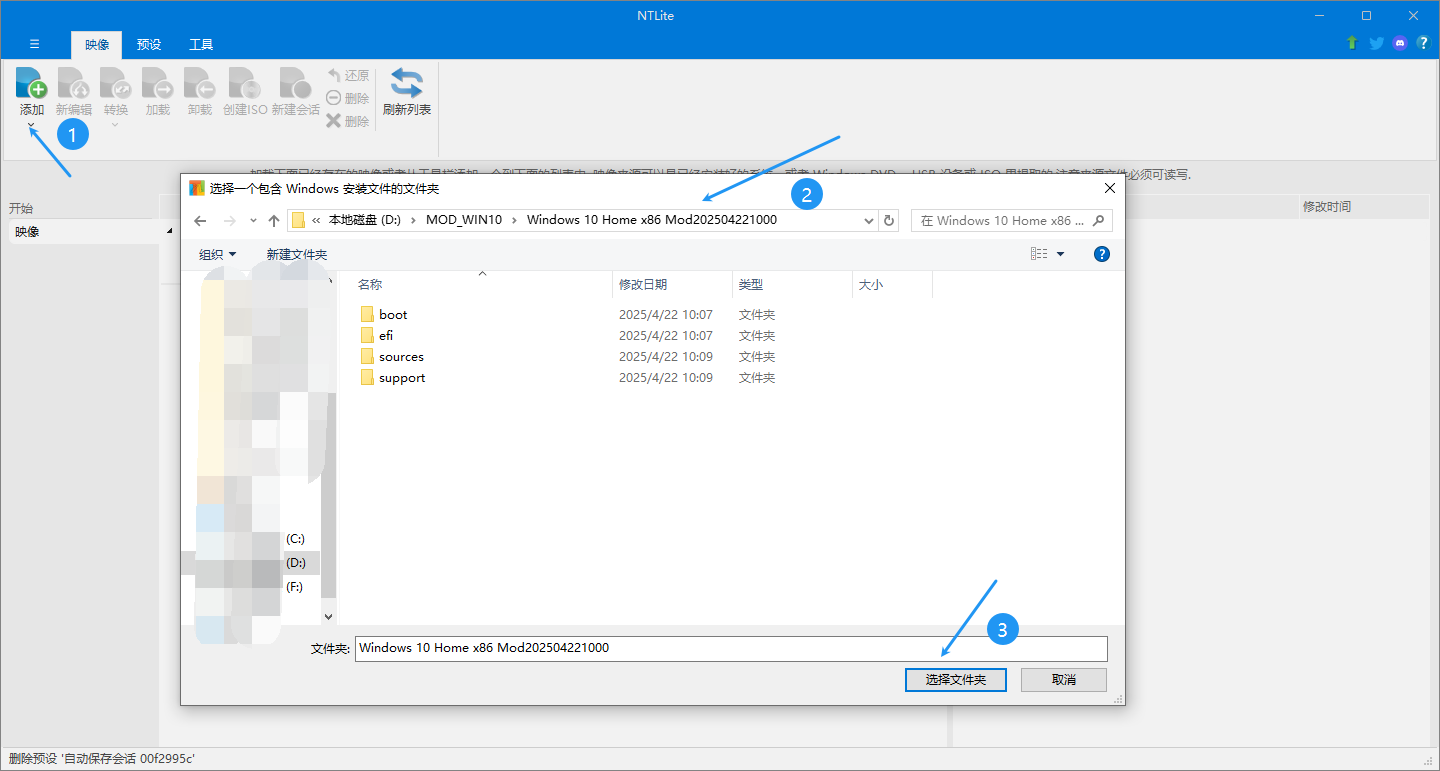Click the Up one level arrow
Image resolution: width=1440 pixels, height=771 pixels.
[x=274, y=220]
